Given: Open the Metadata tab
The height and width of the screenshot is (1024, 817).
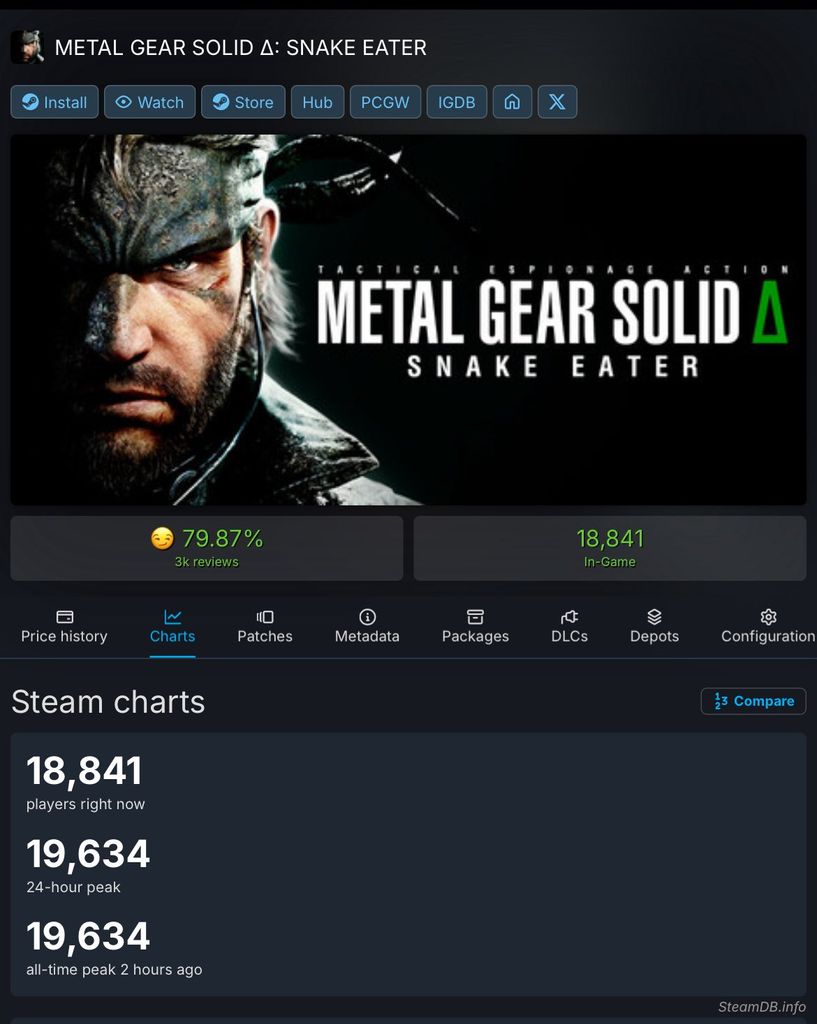Looking at the screenshot, I should (x=367, y=626).
